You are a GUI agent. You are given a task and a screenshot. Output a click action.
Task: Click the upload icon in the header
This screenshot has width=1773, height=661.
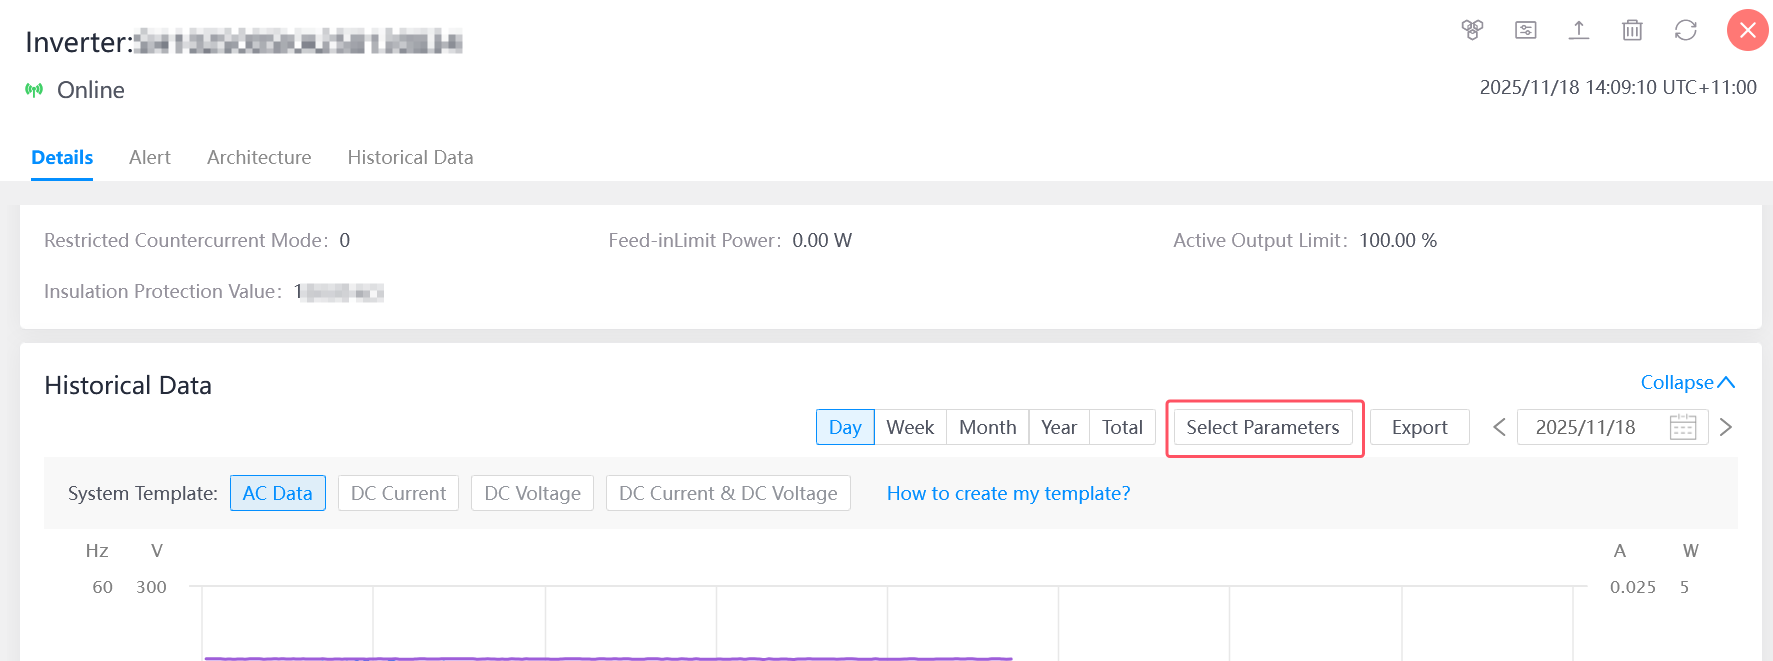click(x=1579, y=30)
